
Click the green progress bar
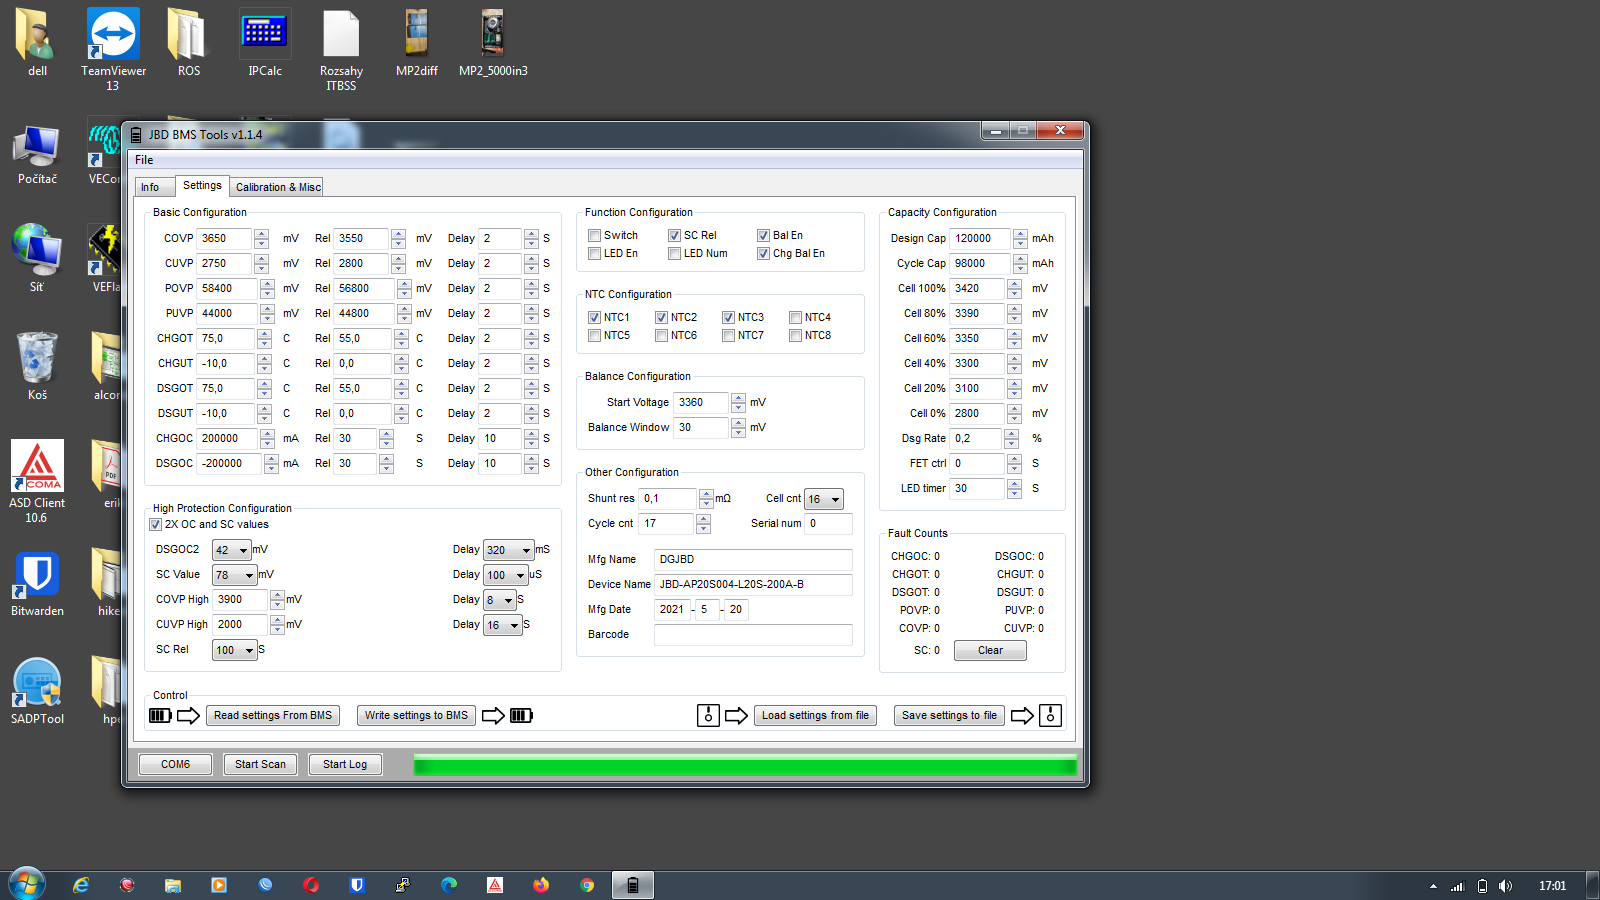tap(745, 766)
